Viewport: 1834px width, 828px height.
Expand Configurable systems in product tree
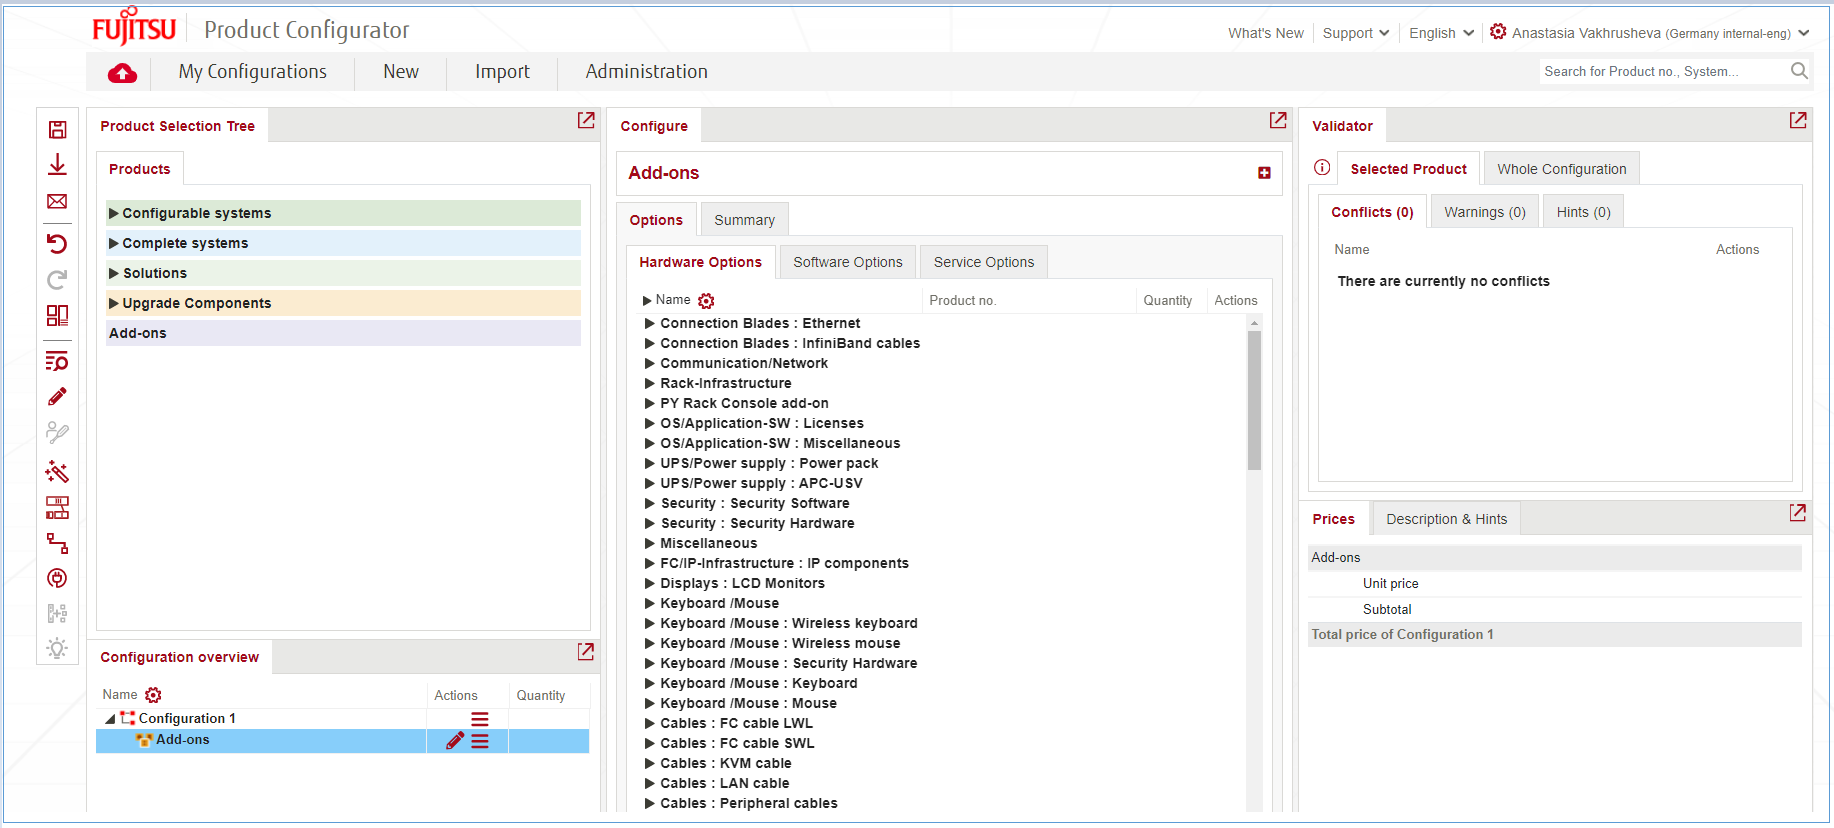[114, 213]
